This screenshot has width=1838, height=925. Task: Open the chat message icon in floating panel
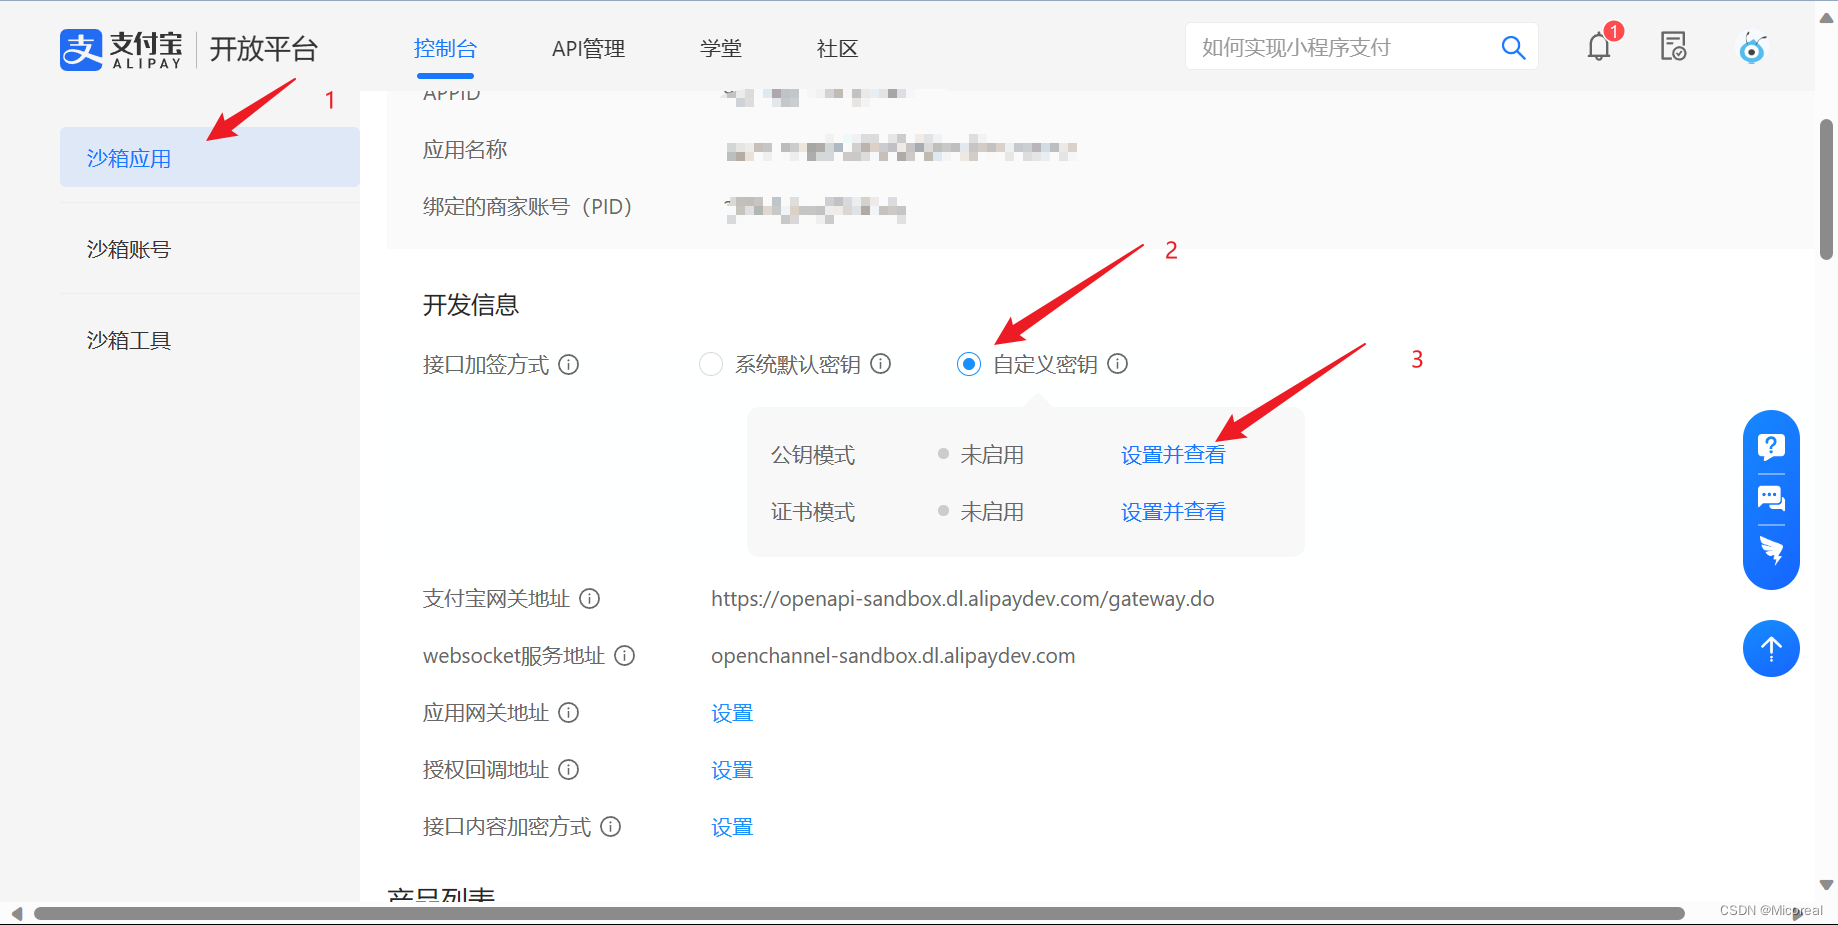[x=1771, y=498]
